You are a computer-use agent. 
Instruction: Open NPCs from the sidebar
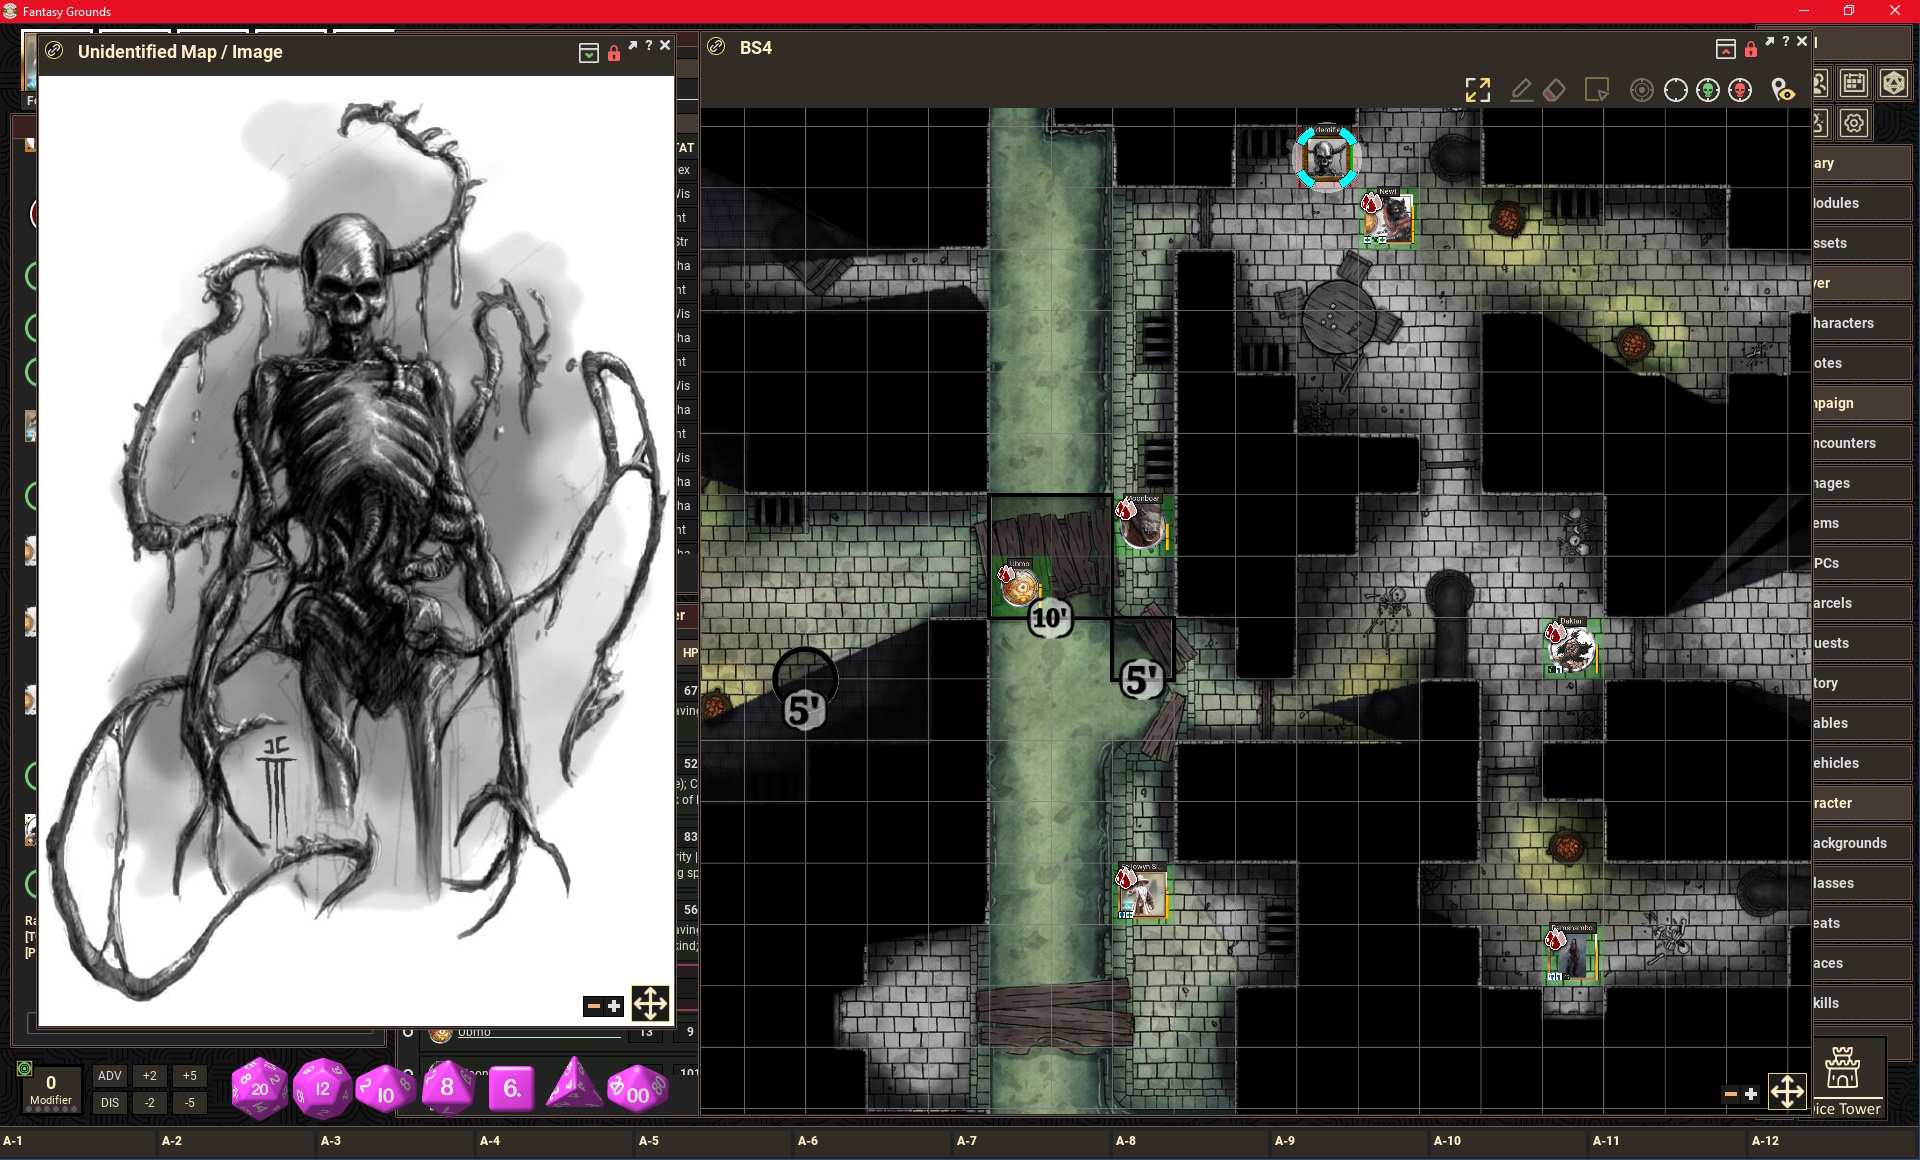pos(1862,563)
